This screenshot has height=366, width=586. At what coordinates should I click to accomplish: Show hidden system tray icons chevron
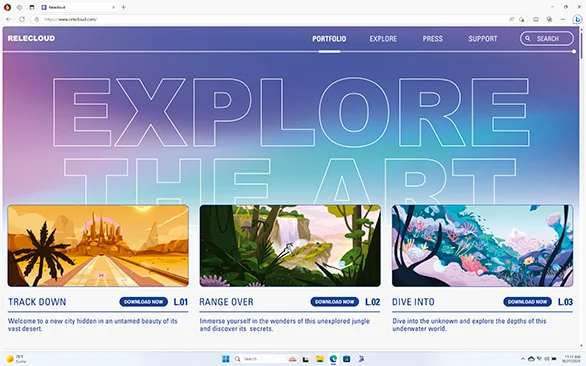point(522,359)
